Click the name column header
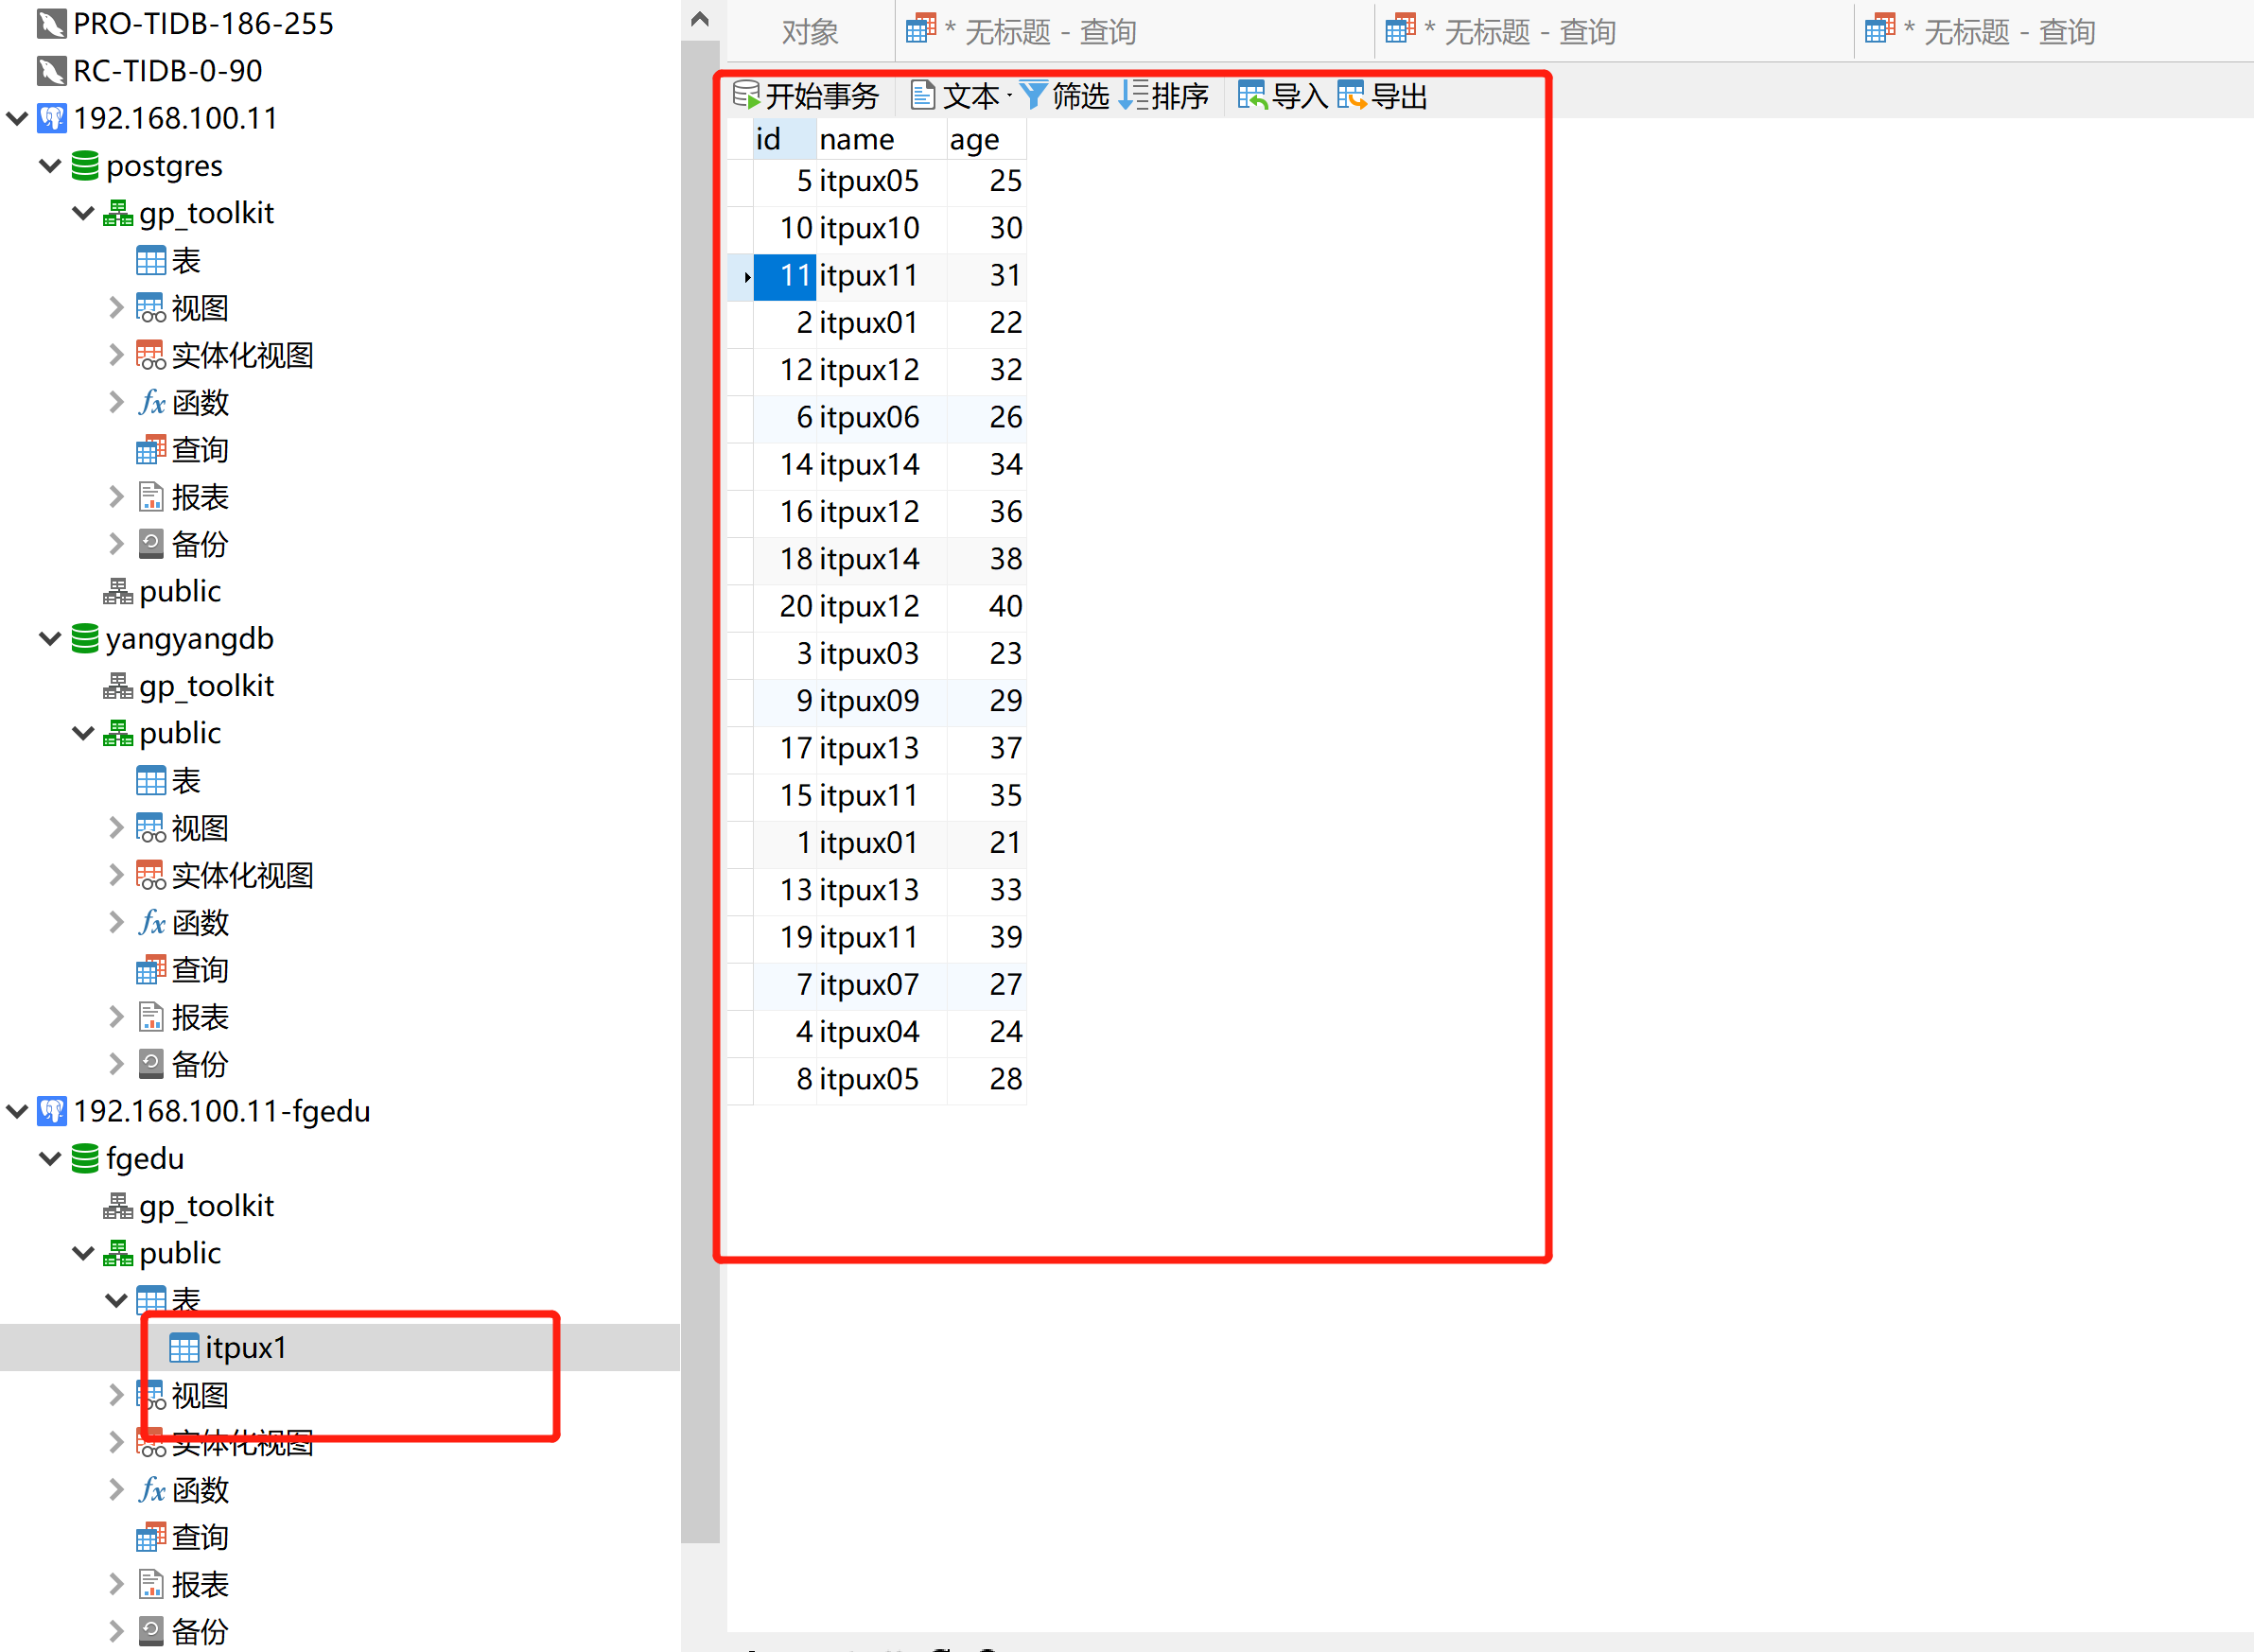Viewport: 2254px width, 1652px height. (x=881, y=139)
